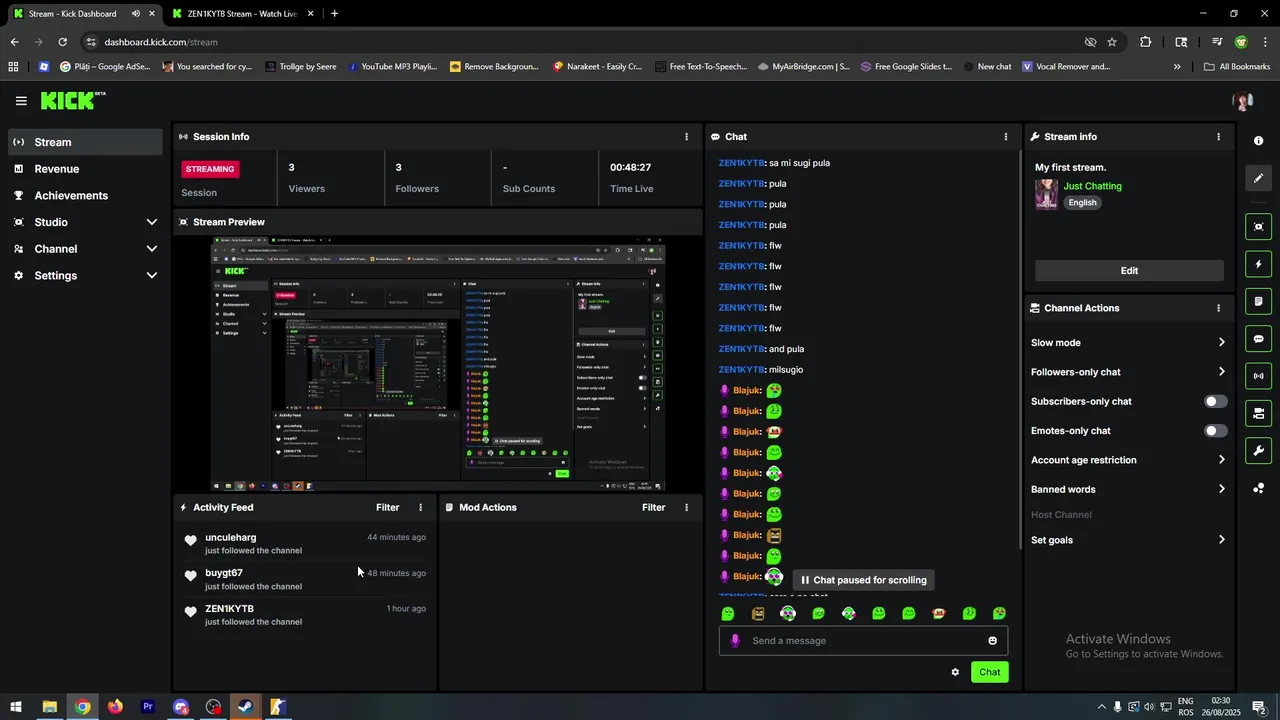Open Chat panel three-dot menu

coord(1006,137)
